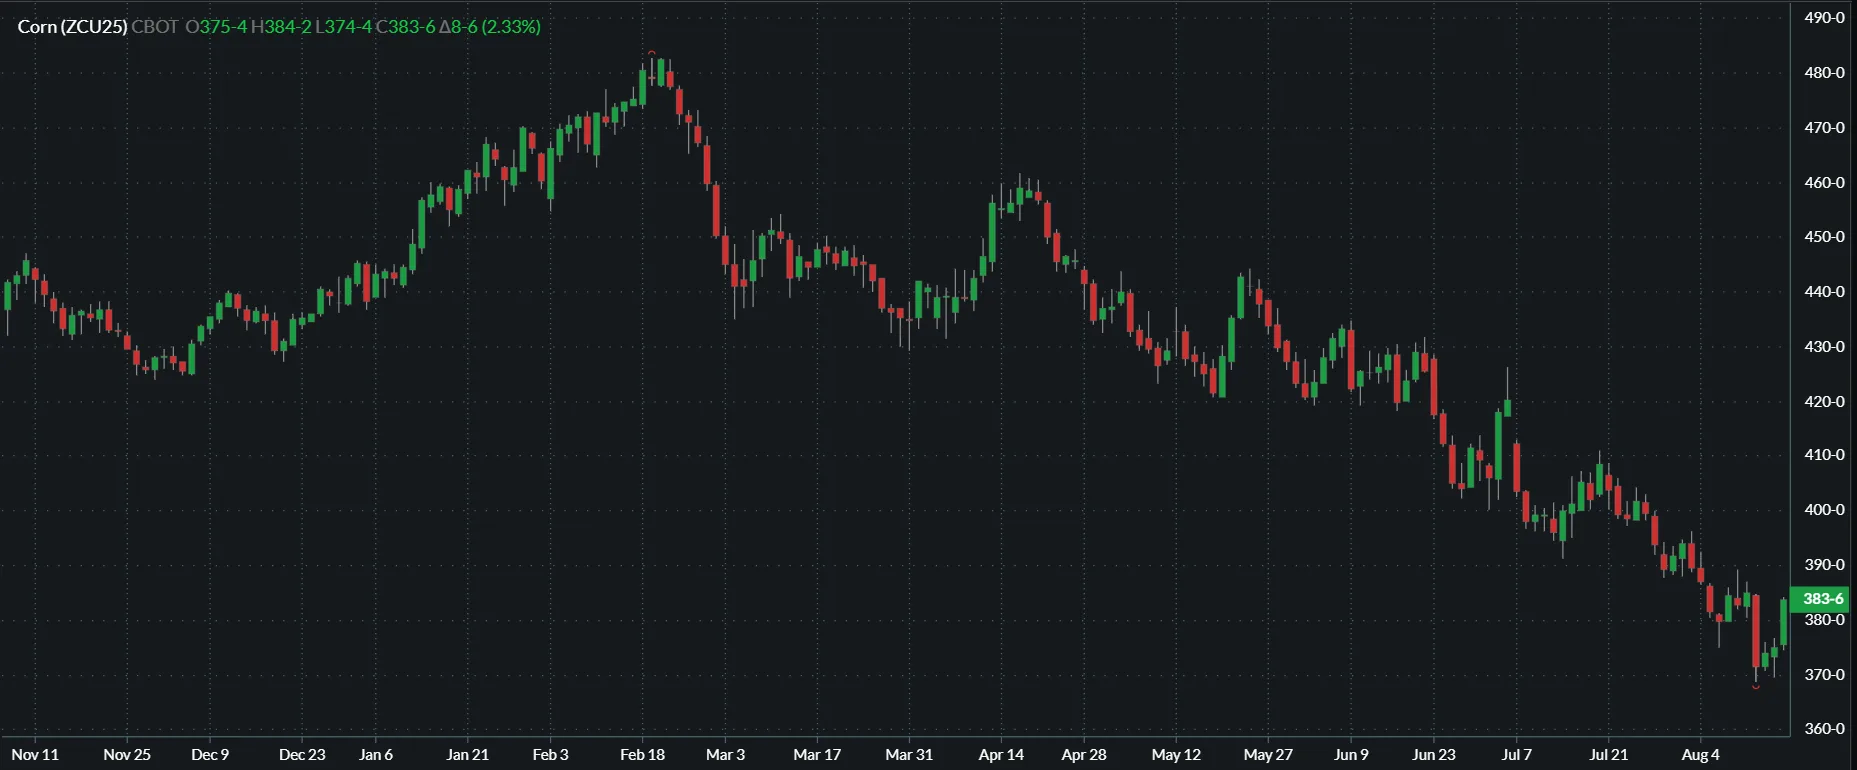The height and width of the screenshot is (770, 1857).
Task: Click the 490-0 price axis label
Action: pos(1824,18)
